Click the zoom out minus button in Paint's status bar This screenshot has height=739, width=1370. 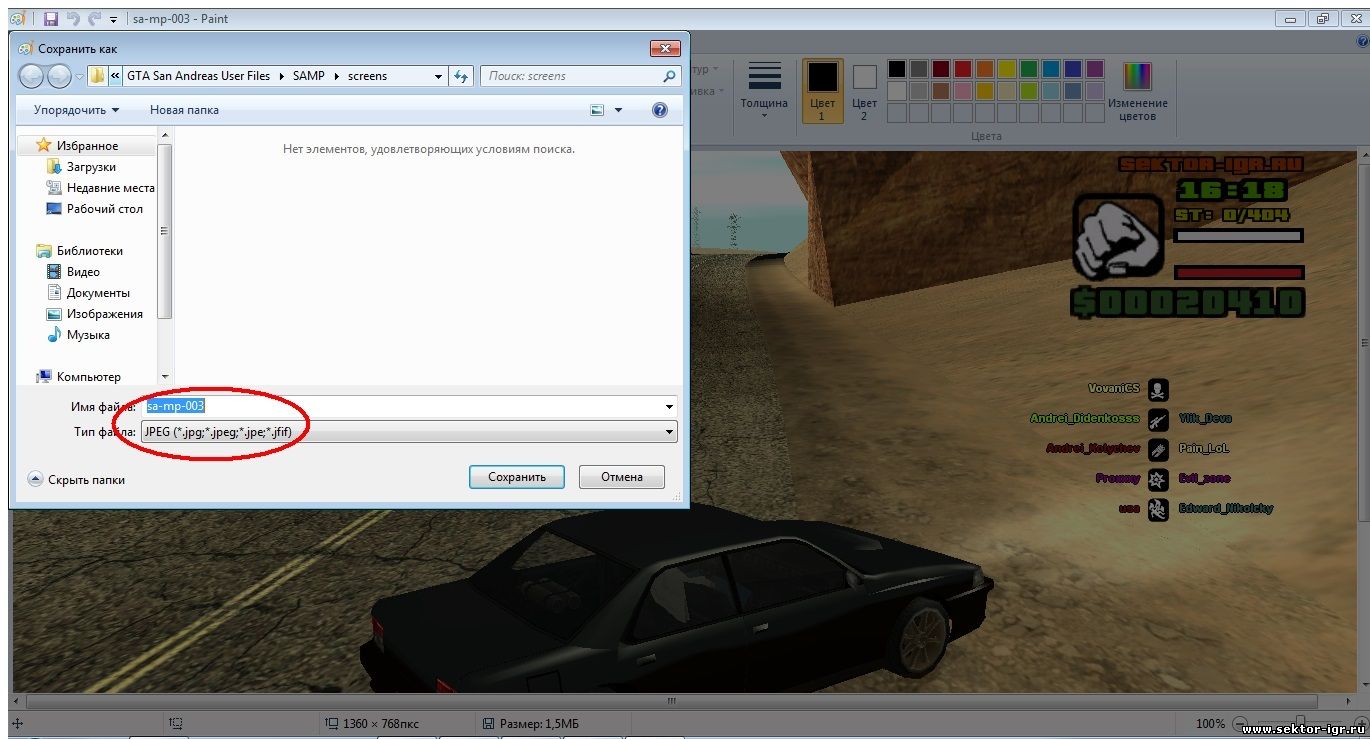[x=1238, y=724]
